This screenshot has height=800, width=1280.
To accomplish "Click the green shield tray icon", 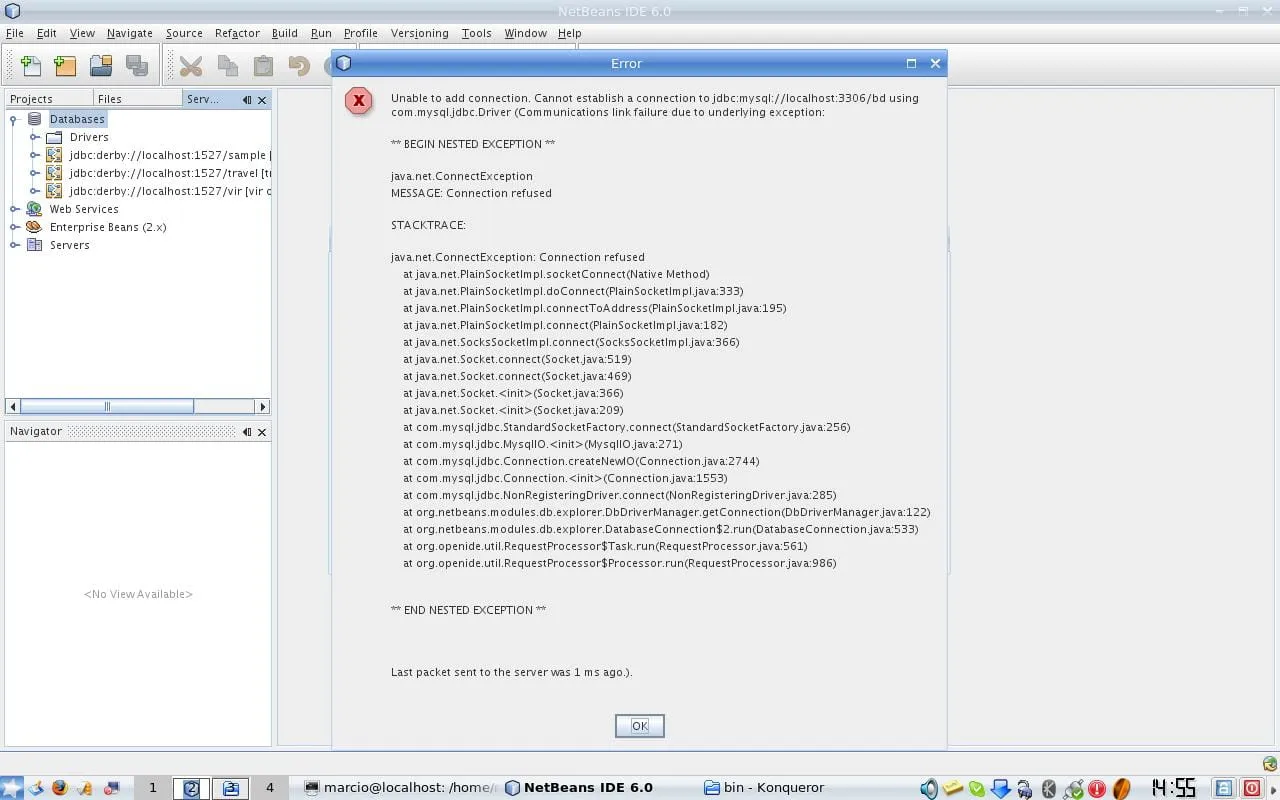I will point(977,789).
